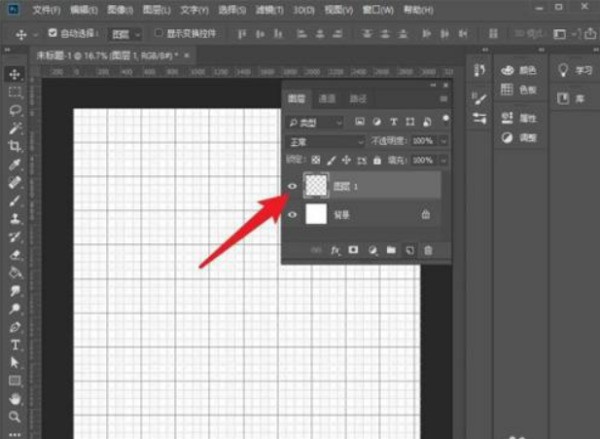The width and height of the screenshot is (600, 439).
Task: Hide layer 1 with its eye icon
Action: (x=292, y=186)
